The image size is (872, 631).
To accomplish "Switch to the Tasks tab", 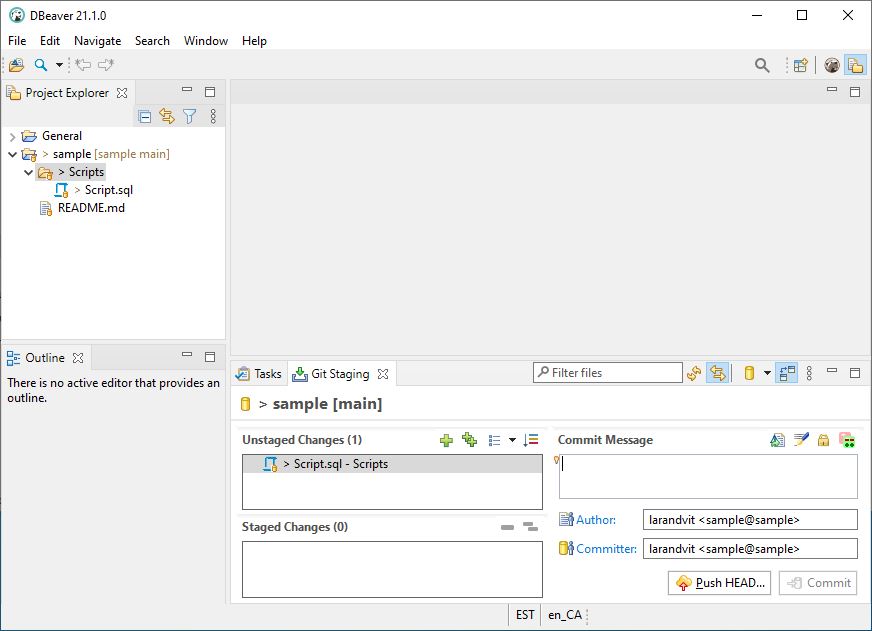I will pyautogui.click(x=259, y=374).
